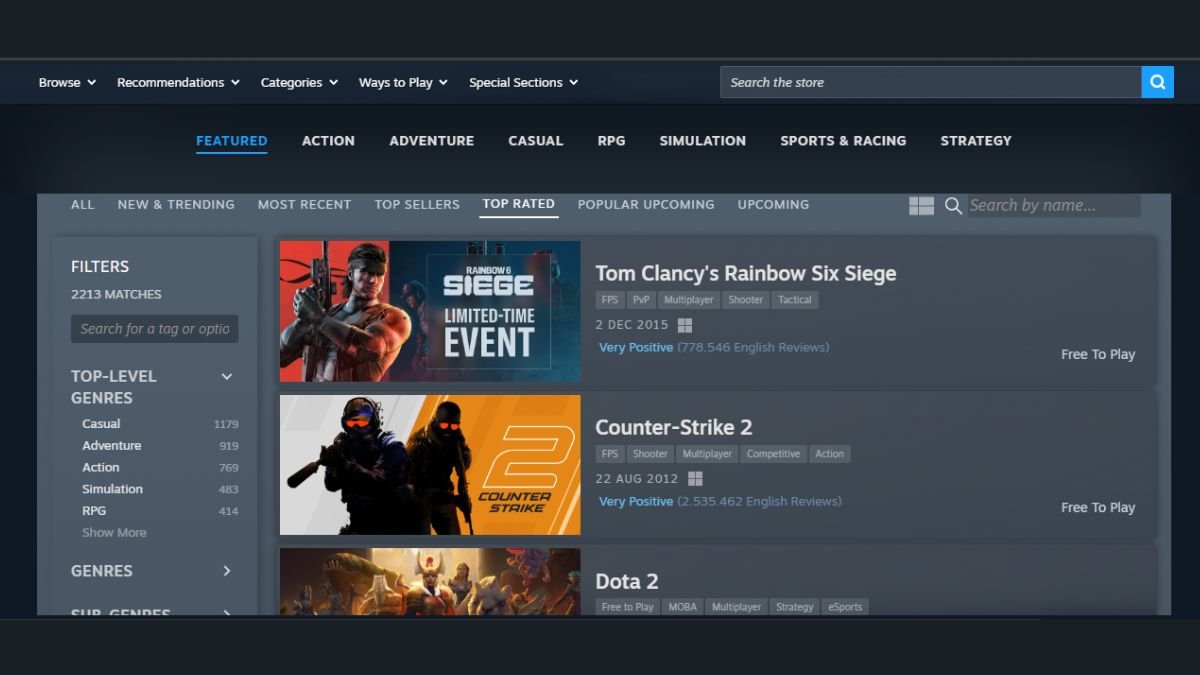Switch to the All list tab

coord(83,204)
